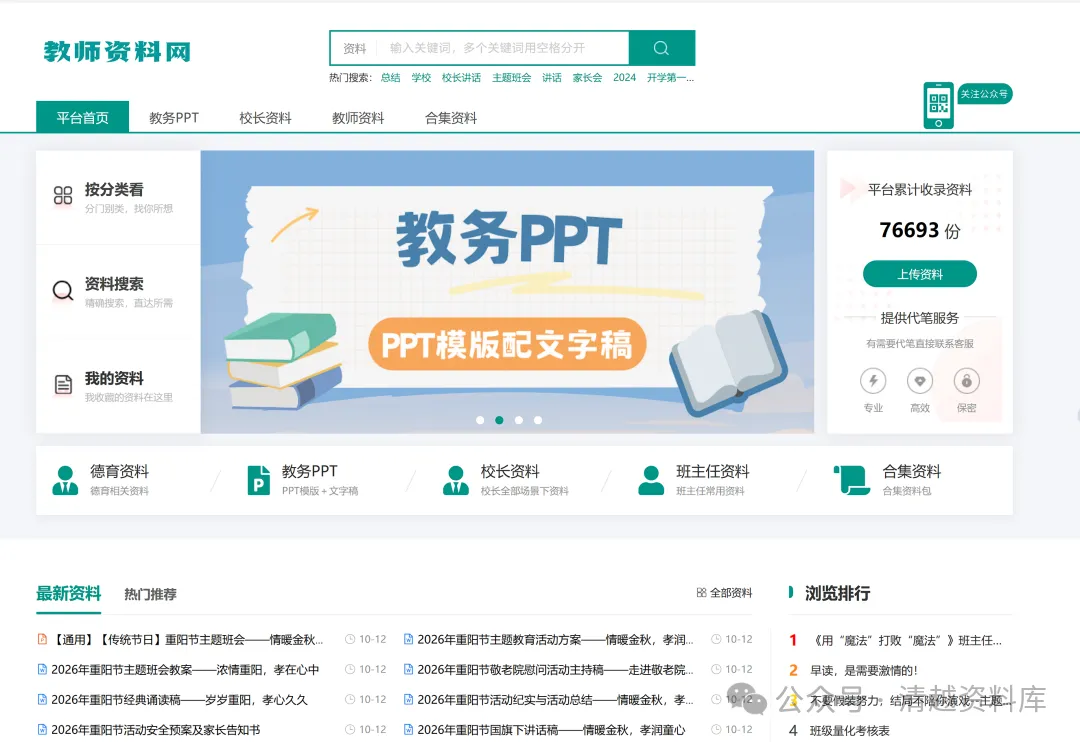Click the 合集资料 scroll icon
The height and width of the screenshot is (742, 1080).
click(852, 480)
